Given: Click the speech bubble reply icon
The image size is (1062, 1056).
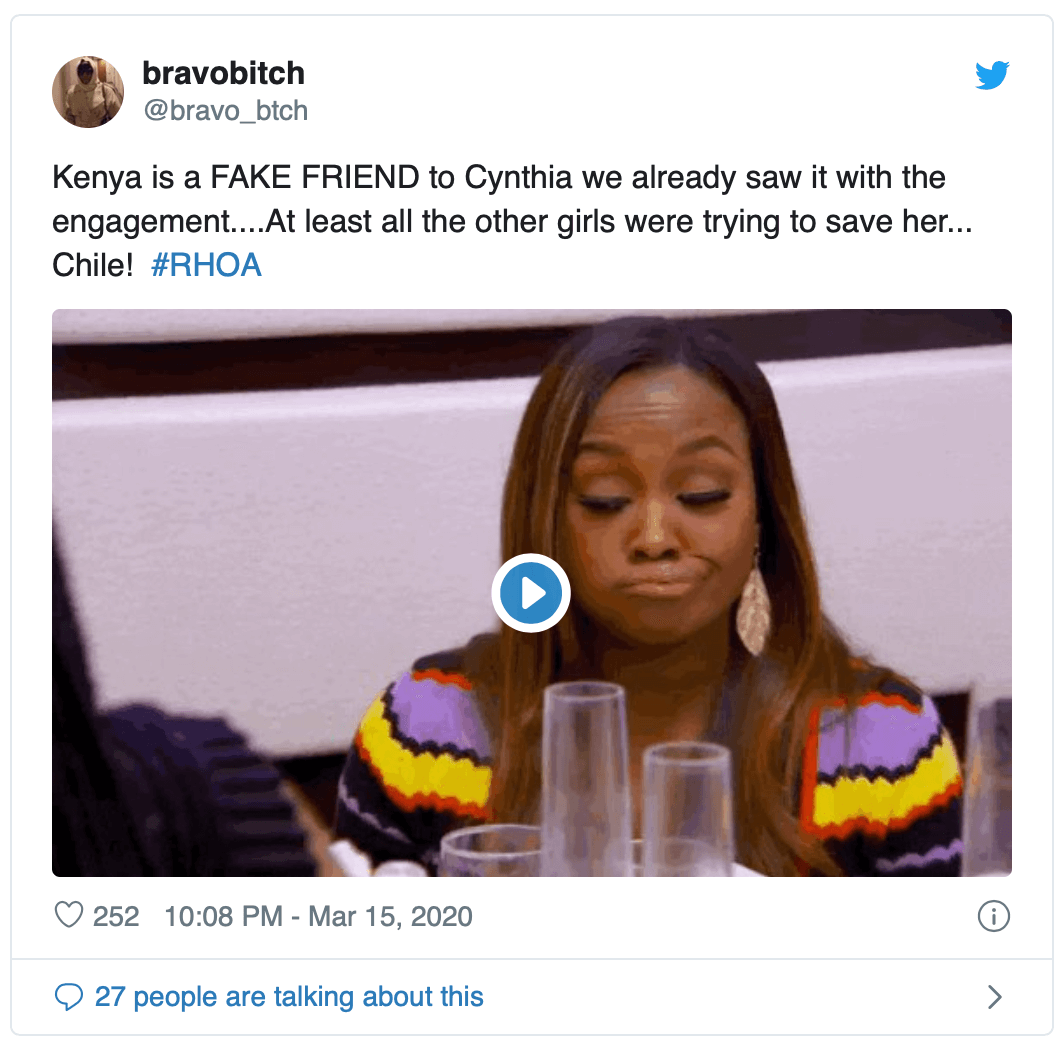Looking at the screenshot, I should tap(68, 997).
